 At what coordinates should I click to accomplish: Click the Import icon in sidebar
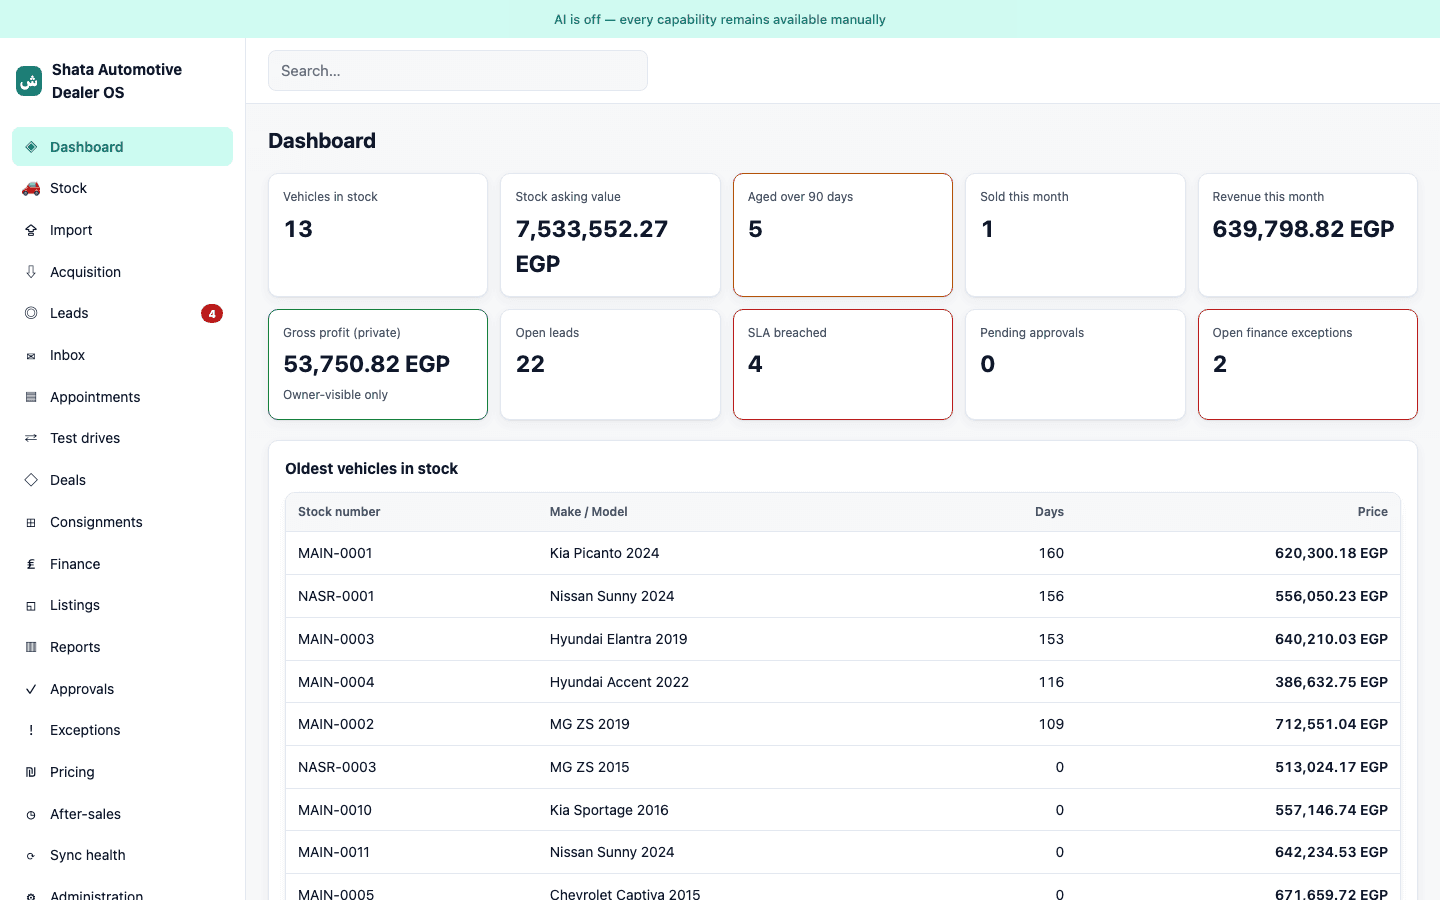coord(31,230)
